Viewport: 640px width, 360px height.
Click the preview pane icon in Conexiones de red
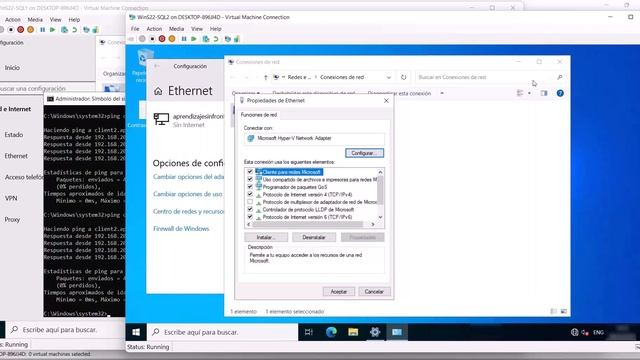click(x=544, y=93)
